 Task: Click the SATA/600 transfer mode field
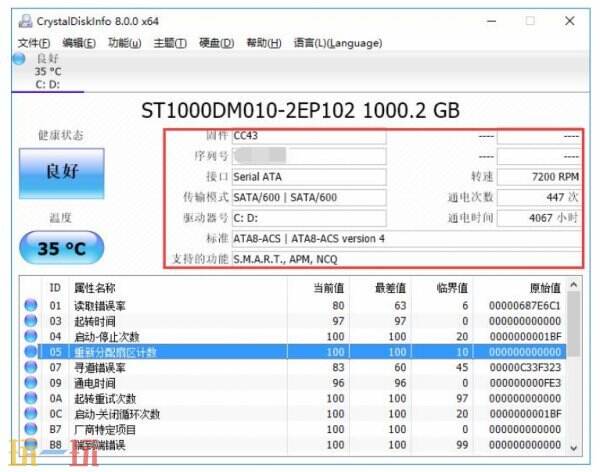[x=309, y=198]
